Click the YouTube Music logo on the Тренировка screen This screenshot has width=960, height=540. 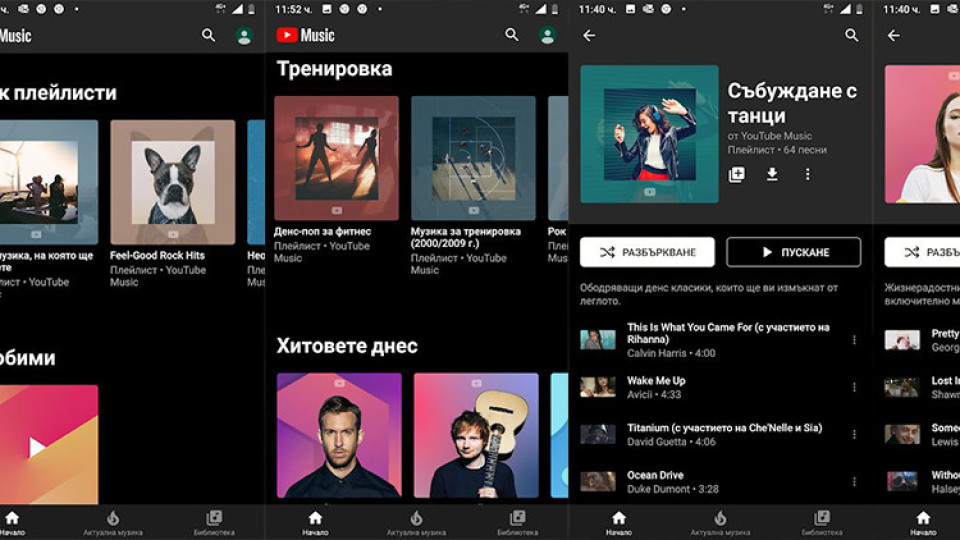click(306, 35)
